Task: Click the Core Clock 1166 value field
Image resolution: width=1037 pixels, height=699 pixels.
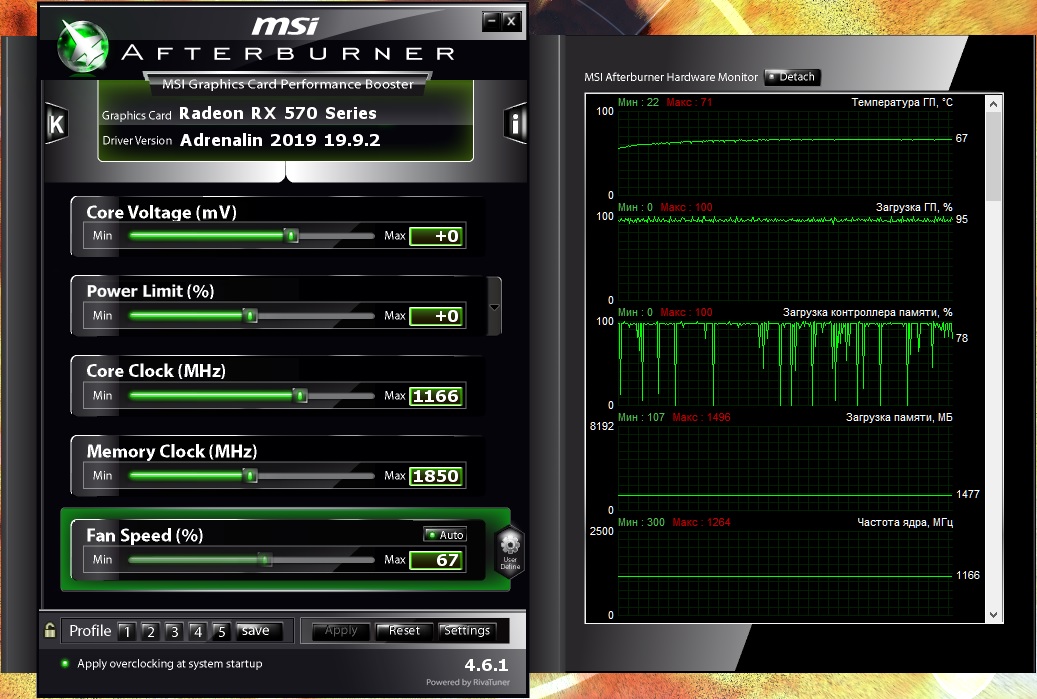Action: coord(437,396)
